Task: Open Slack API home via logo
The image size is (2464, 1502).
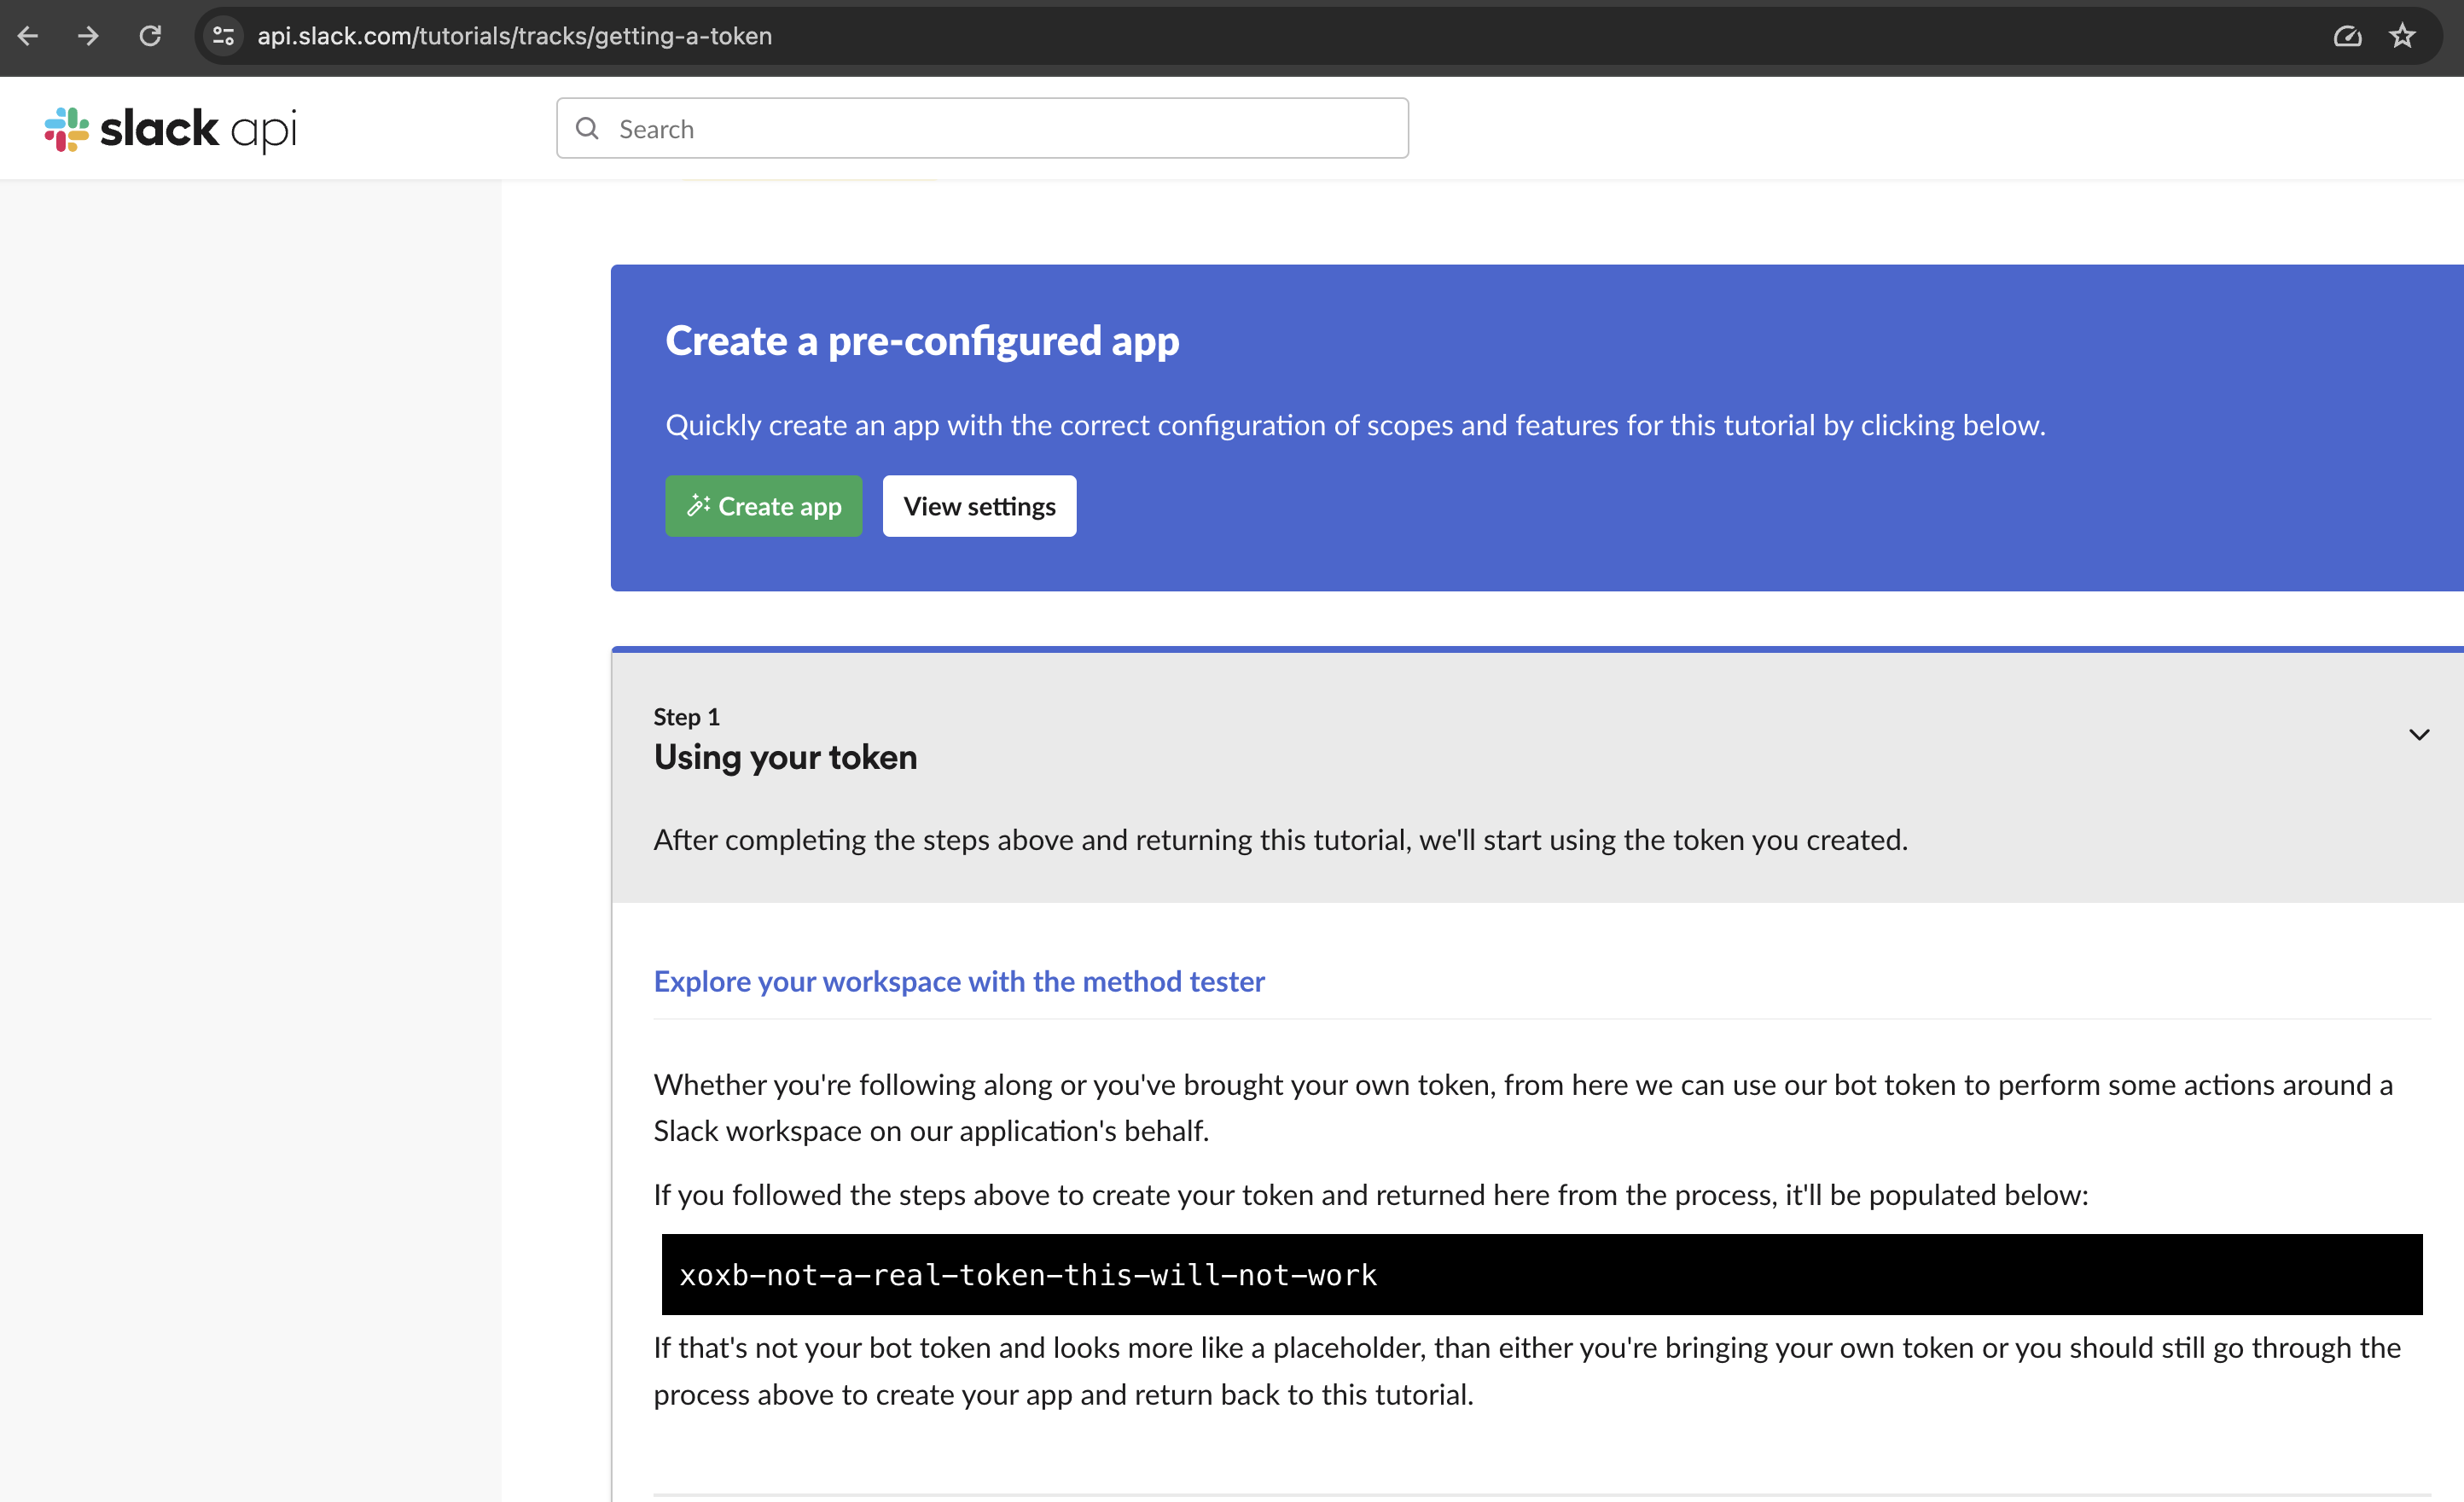Action: [170, 129]
